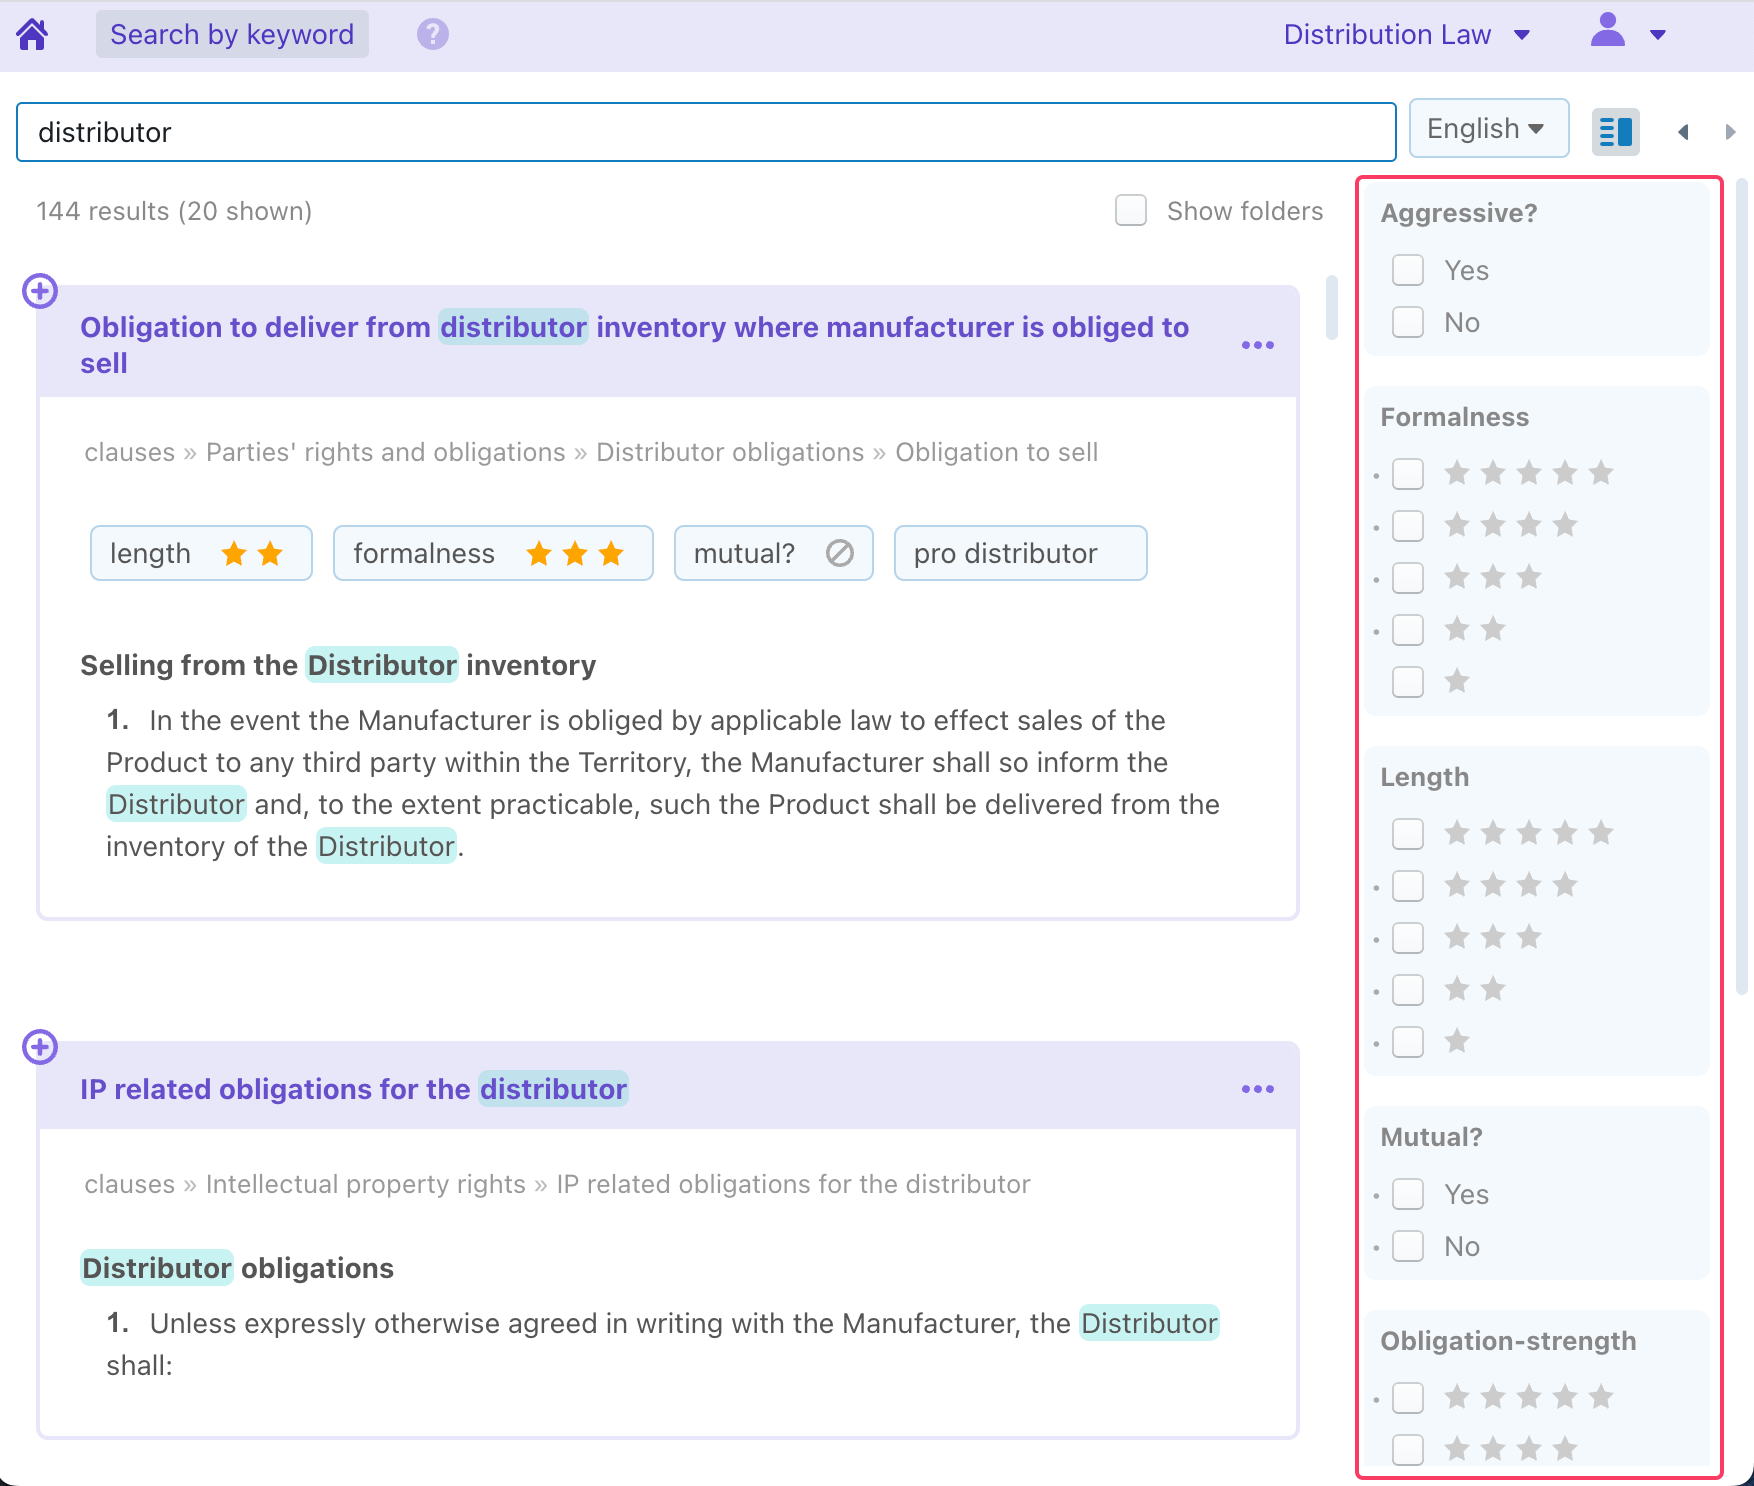Click the Distributor obligations heading

pos(237,1268)
